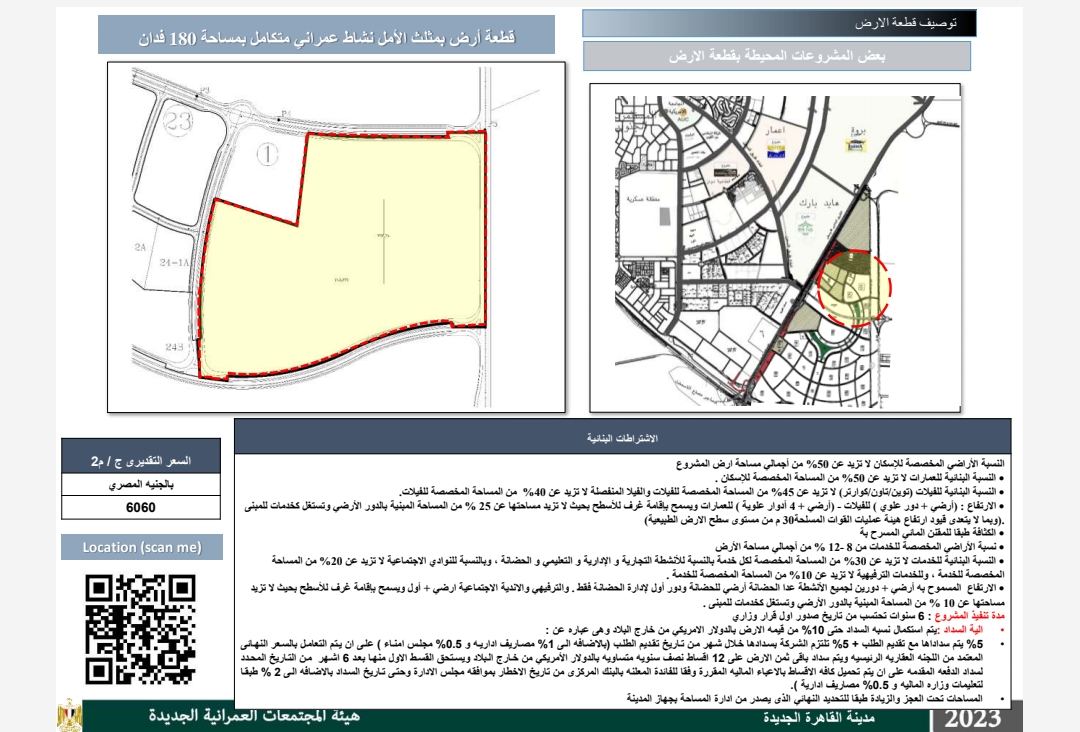Image resolution: width=1080 pixels, height=732 pixels.
Task: Click the 'الاشتراطات البنائية' section header
Action: pos(622,439)
